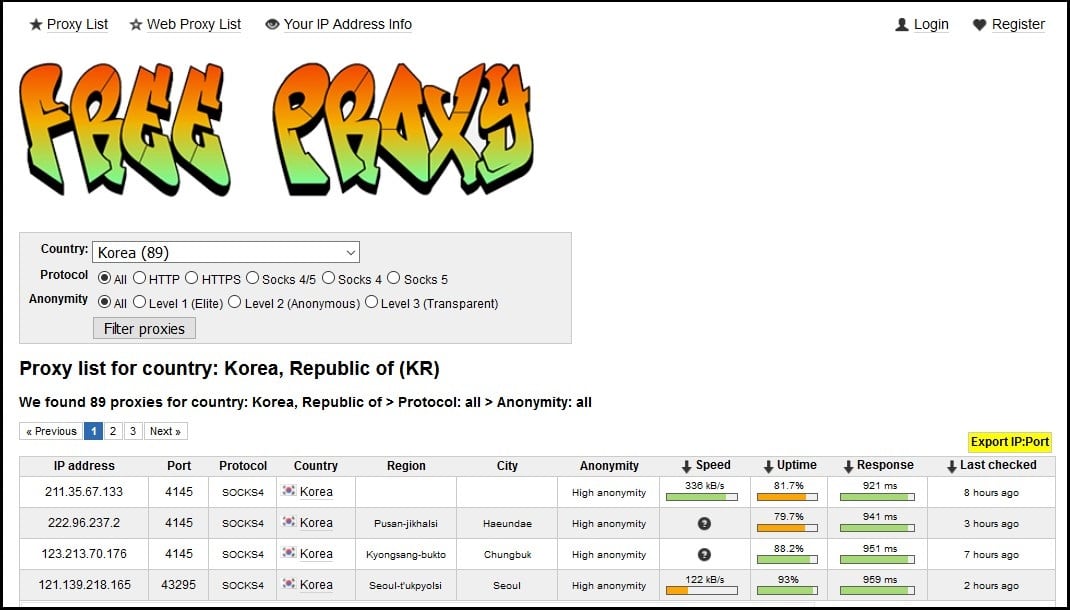
Task: Click the Protocol column header
Action: tap(243, 466)
